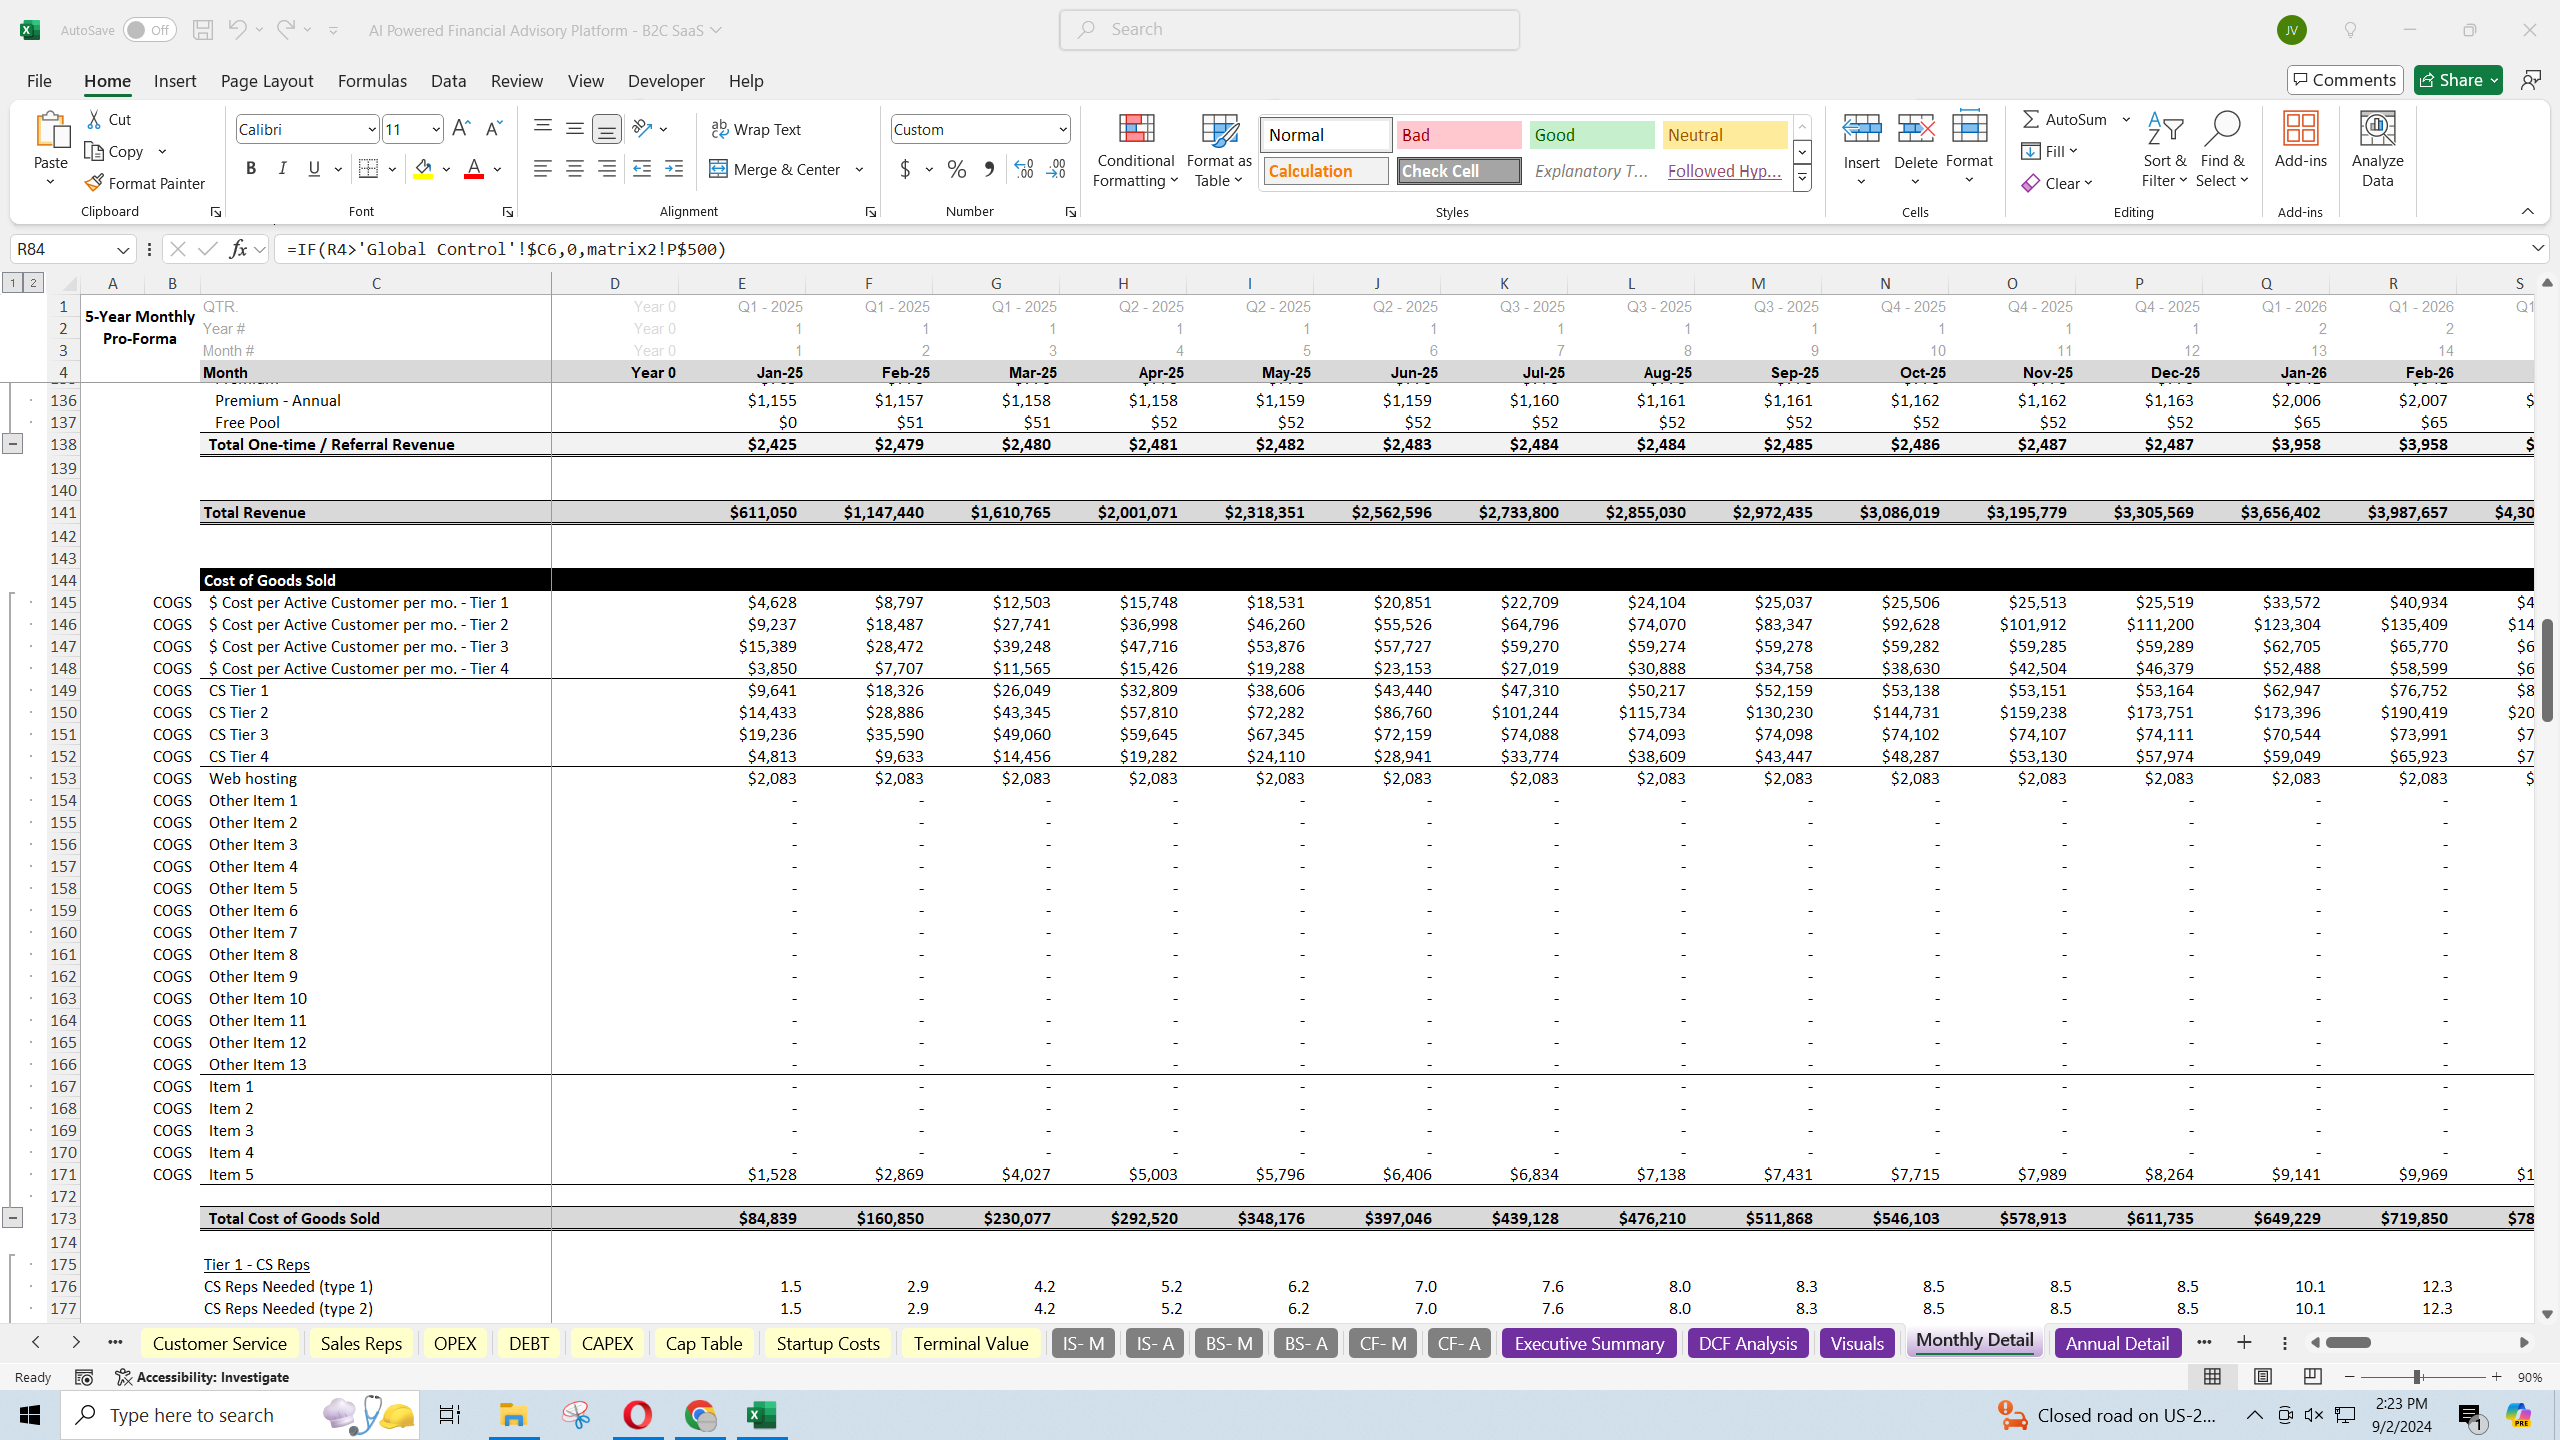The height and width of the screenshot is (1440, 2560).
Task: Click the column E header
Action: click(x=741, y=283)
